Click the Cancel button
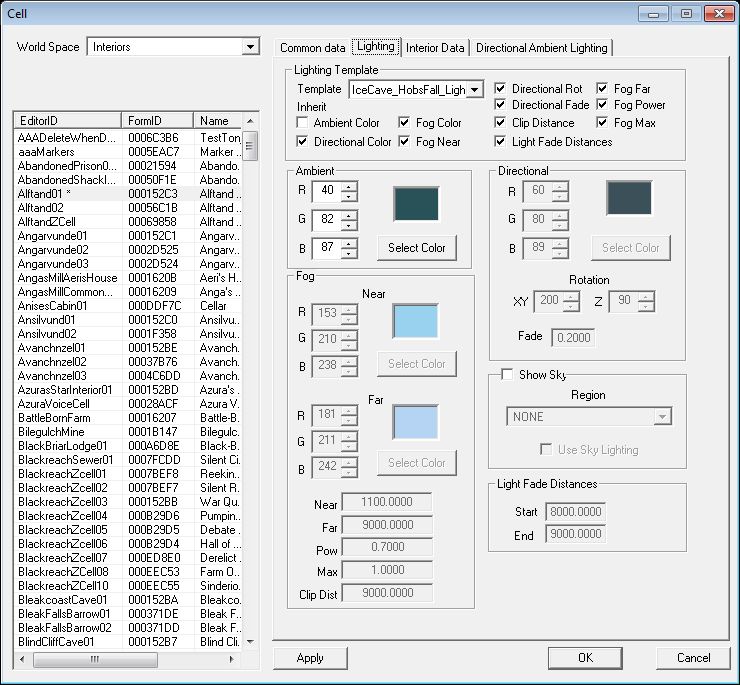 click(x=693, y=658)
